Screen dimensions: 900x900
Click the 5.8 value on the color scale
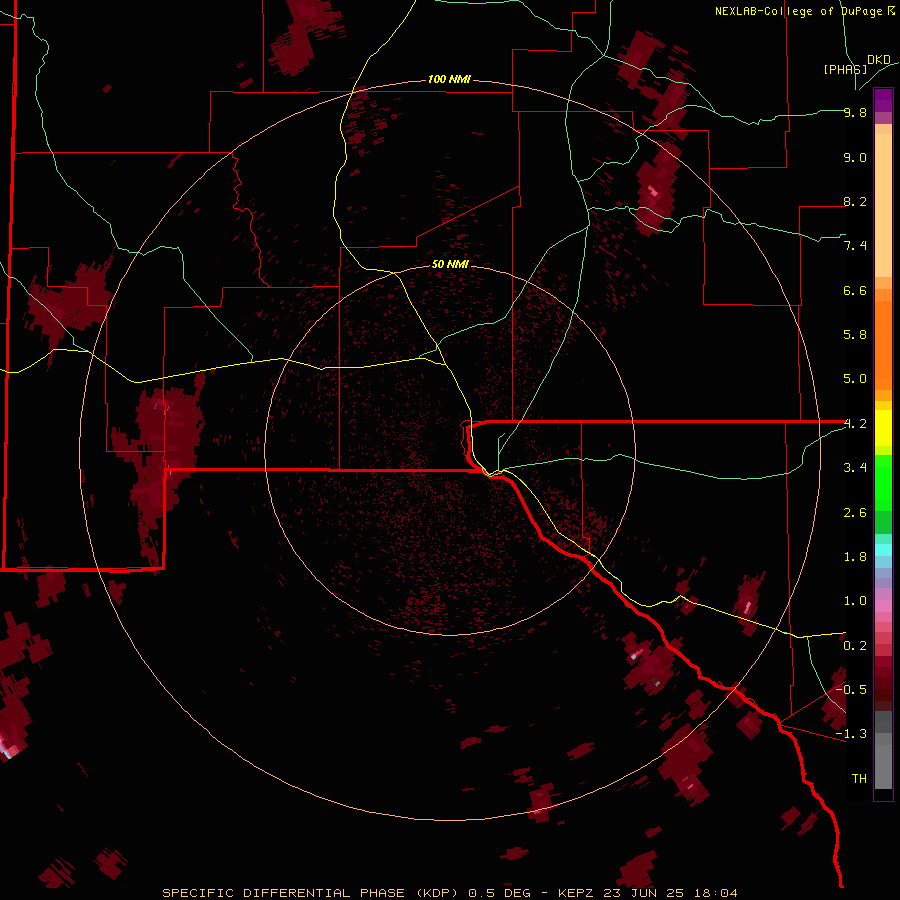(855, 335)
